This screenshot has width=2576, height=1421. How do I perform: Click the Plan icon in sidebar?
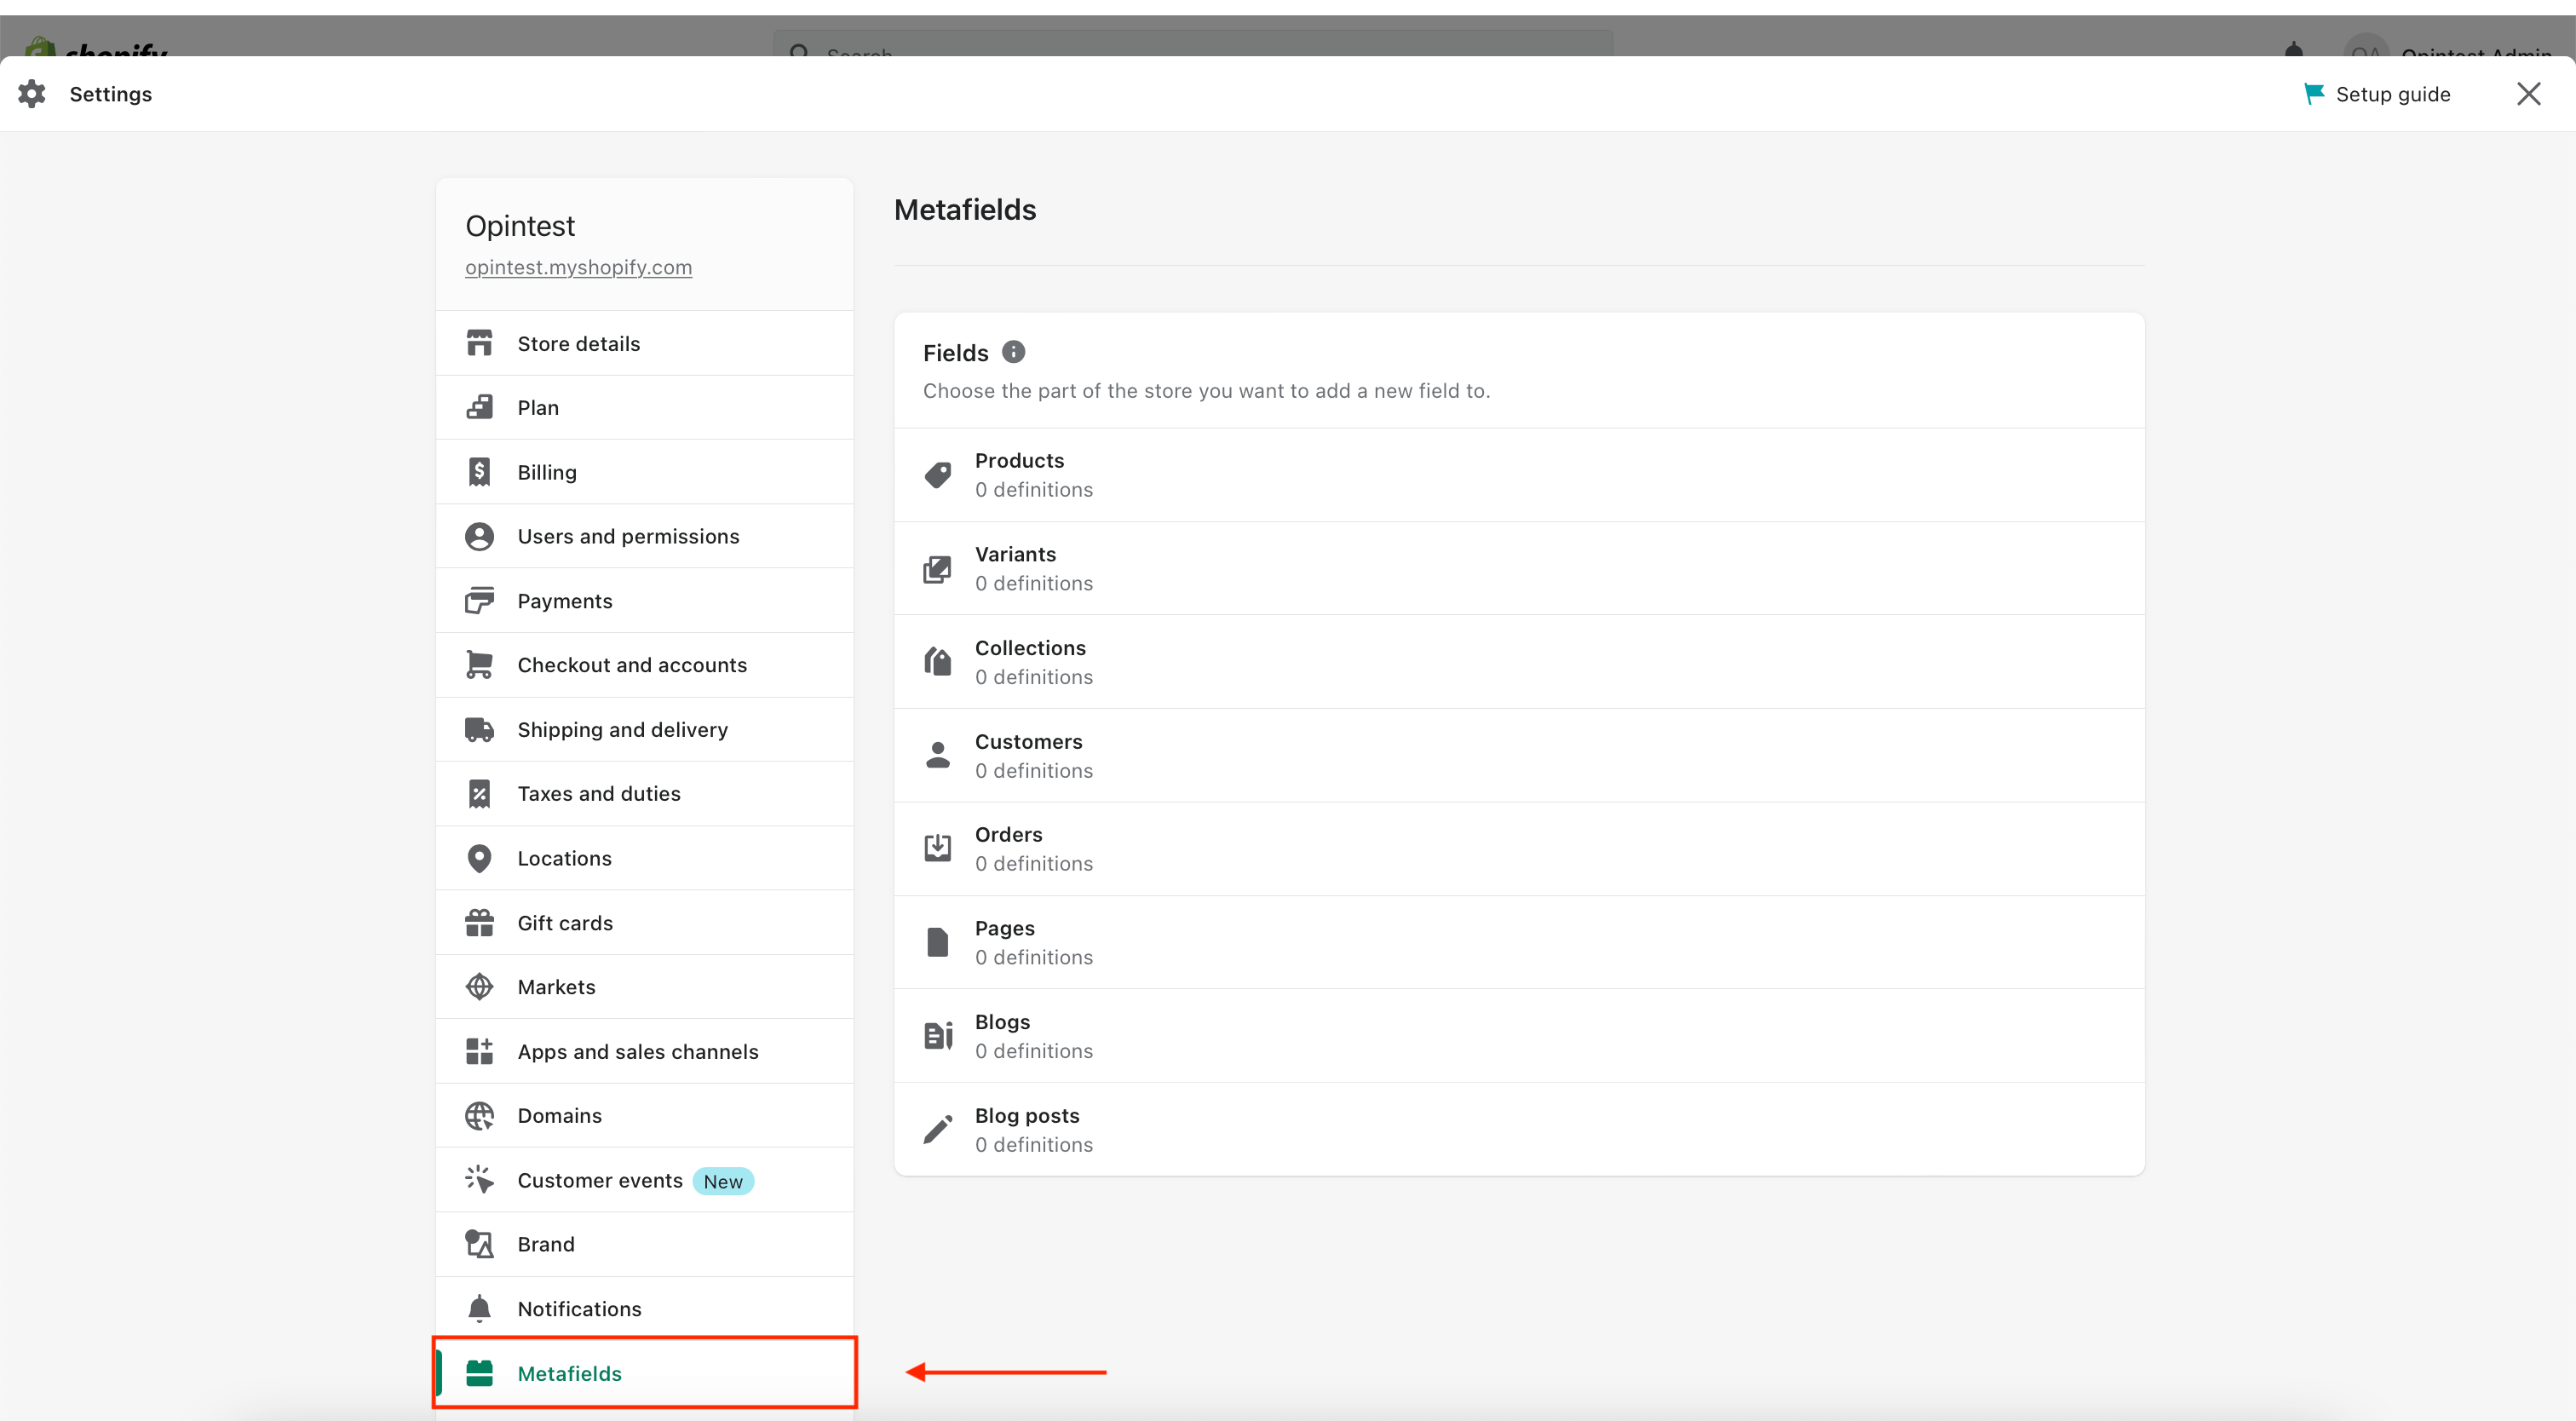click(479, 407)
